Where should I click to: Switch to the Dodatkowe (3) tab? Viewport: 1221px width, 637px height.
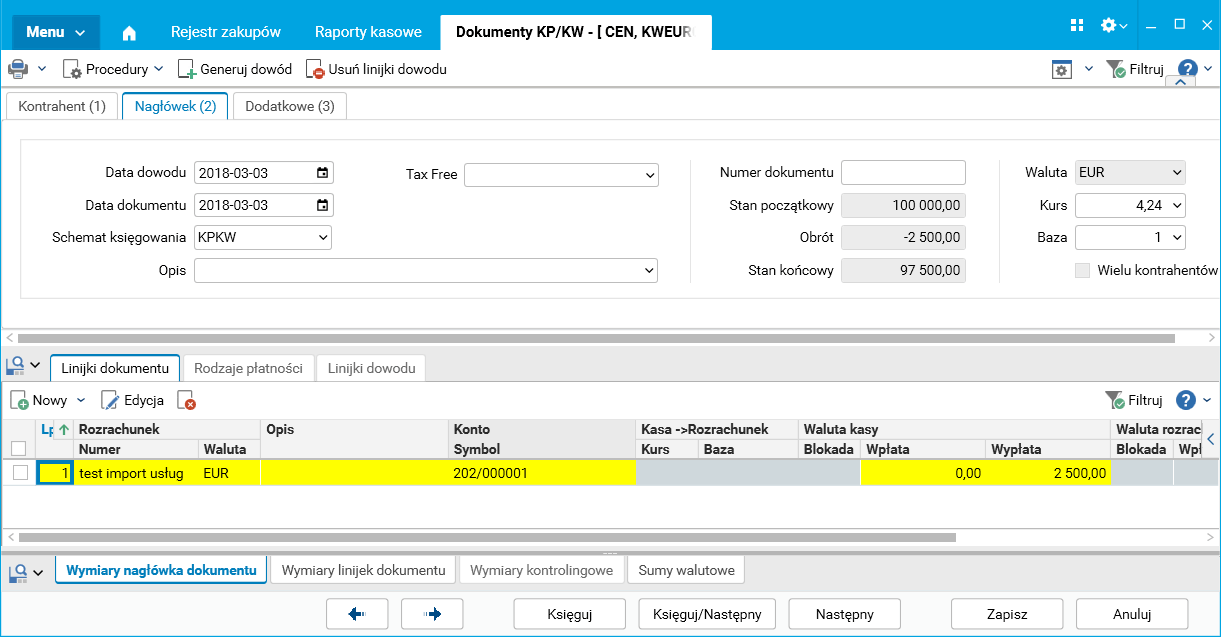[x=290, y=106]
